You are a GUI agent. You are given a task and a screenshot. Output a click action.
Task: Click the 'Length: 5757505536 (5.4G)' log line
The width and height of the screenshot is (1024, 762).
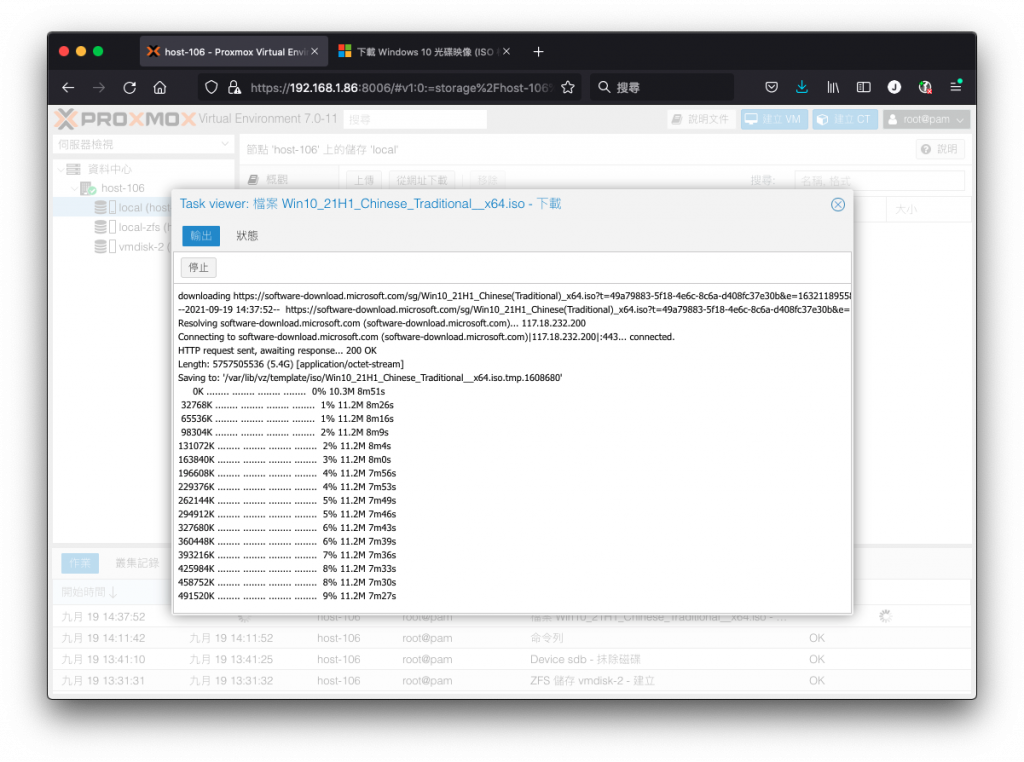[x=291, y=364]
